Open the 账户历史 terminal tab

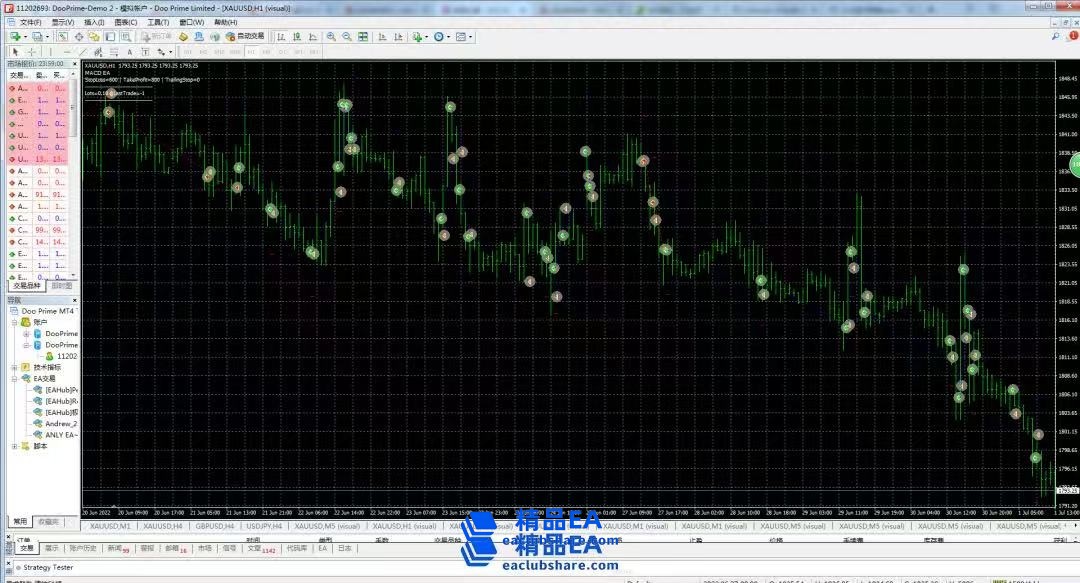click(84, 548)
